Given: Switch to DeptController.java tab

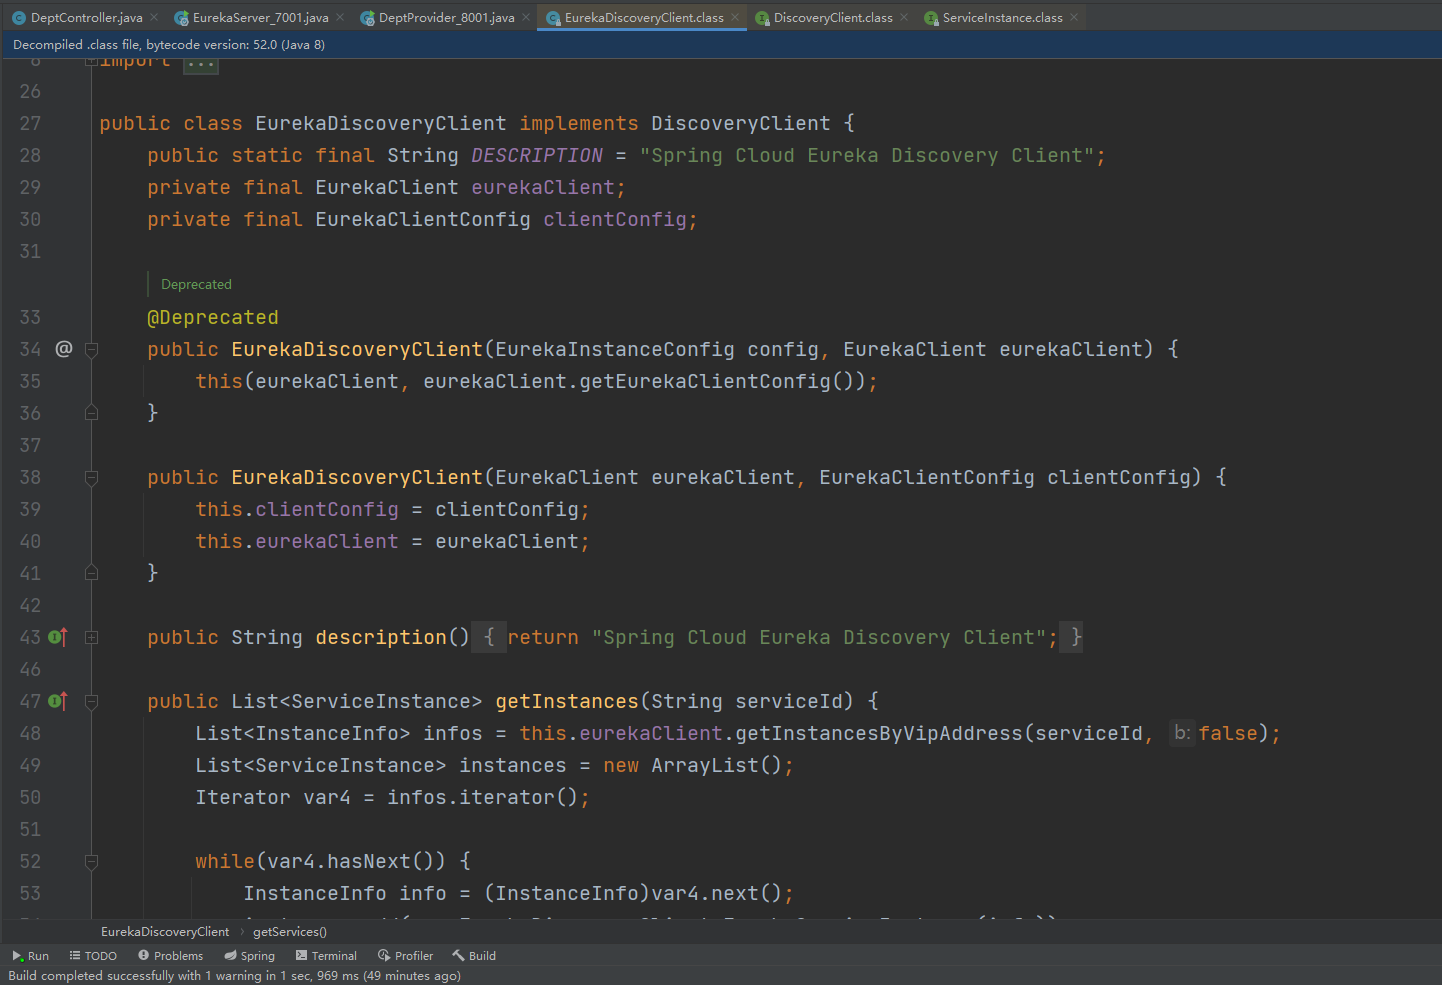Looking at the screenshot, I should pyautogui.click(x=86, y=17).
